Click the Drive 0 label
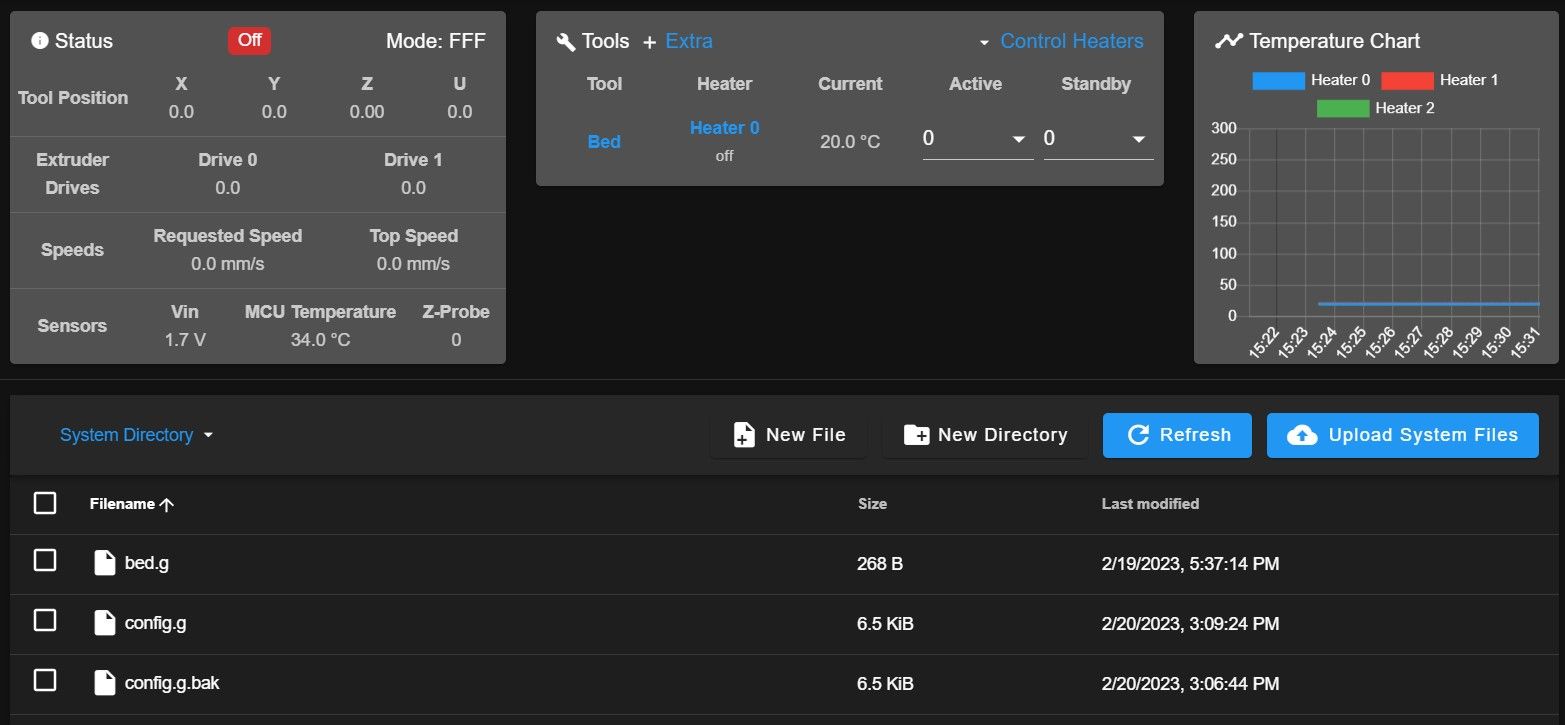Image resolution: width=1565 pixels, height=725 pixels. pyautogui.click(x=227, y=160)
